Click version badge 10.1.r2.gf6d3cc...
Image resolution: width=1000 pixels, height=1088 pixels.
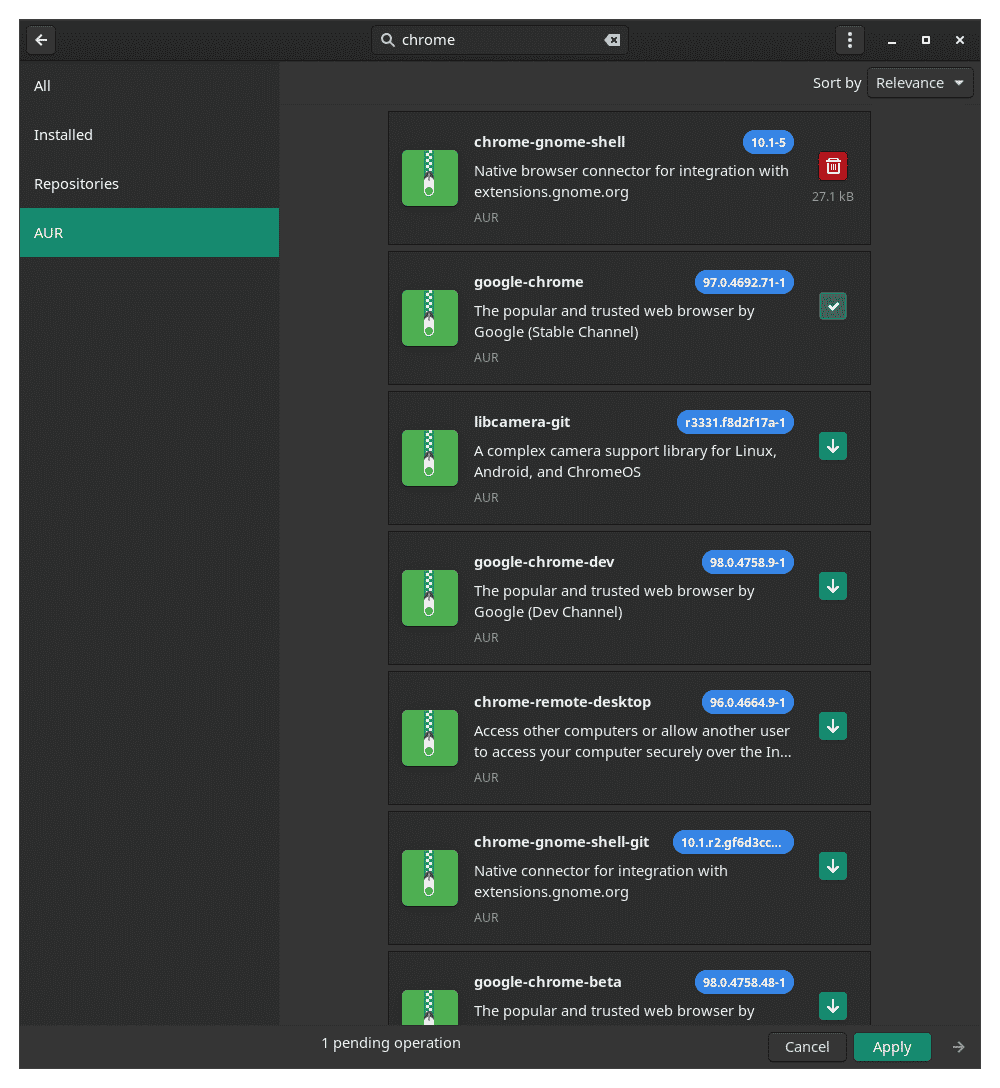coord(733,842)
